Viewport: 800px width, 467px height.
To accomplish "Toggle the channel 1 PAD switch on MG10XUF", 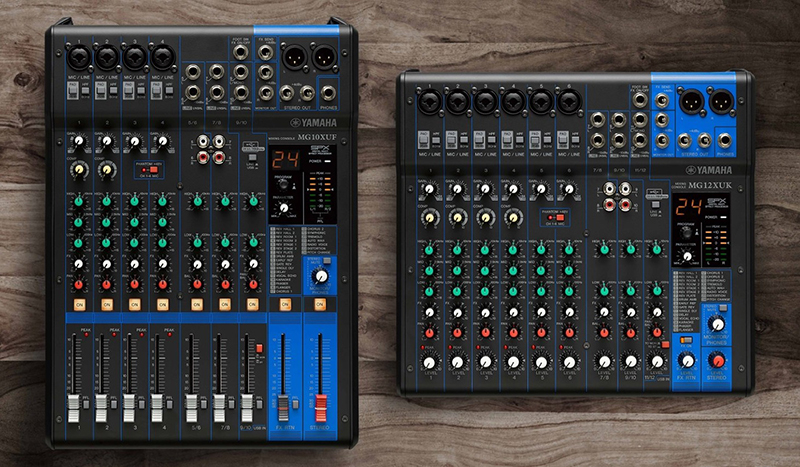I will (x=73, y=90).
